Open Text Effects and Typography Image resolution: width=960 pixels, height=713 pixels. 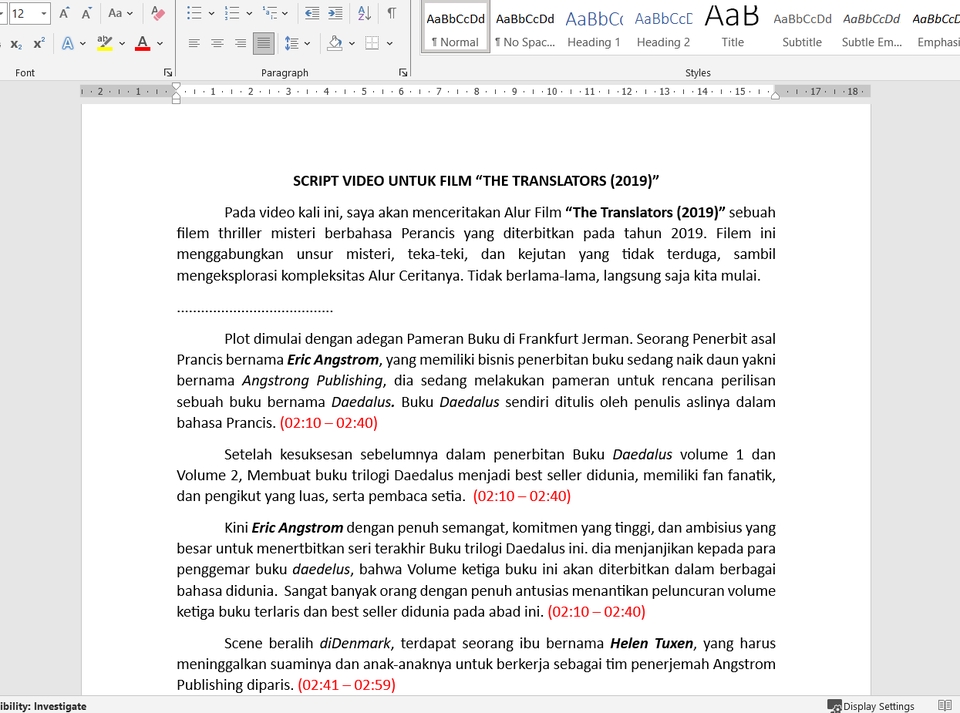coord(67,43)
